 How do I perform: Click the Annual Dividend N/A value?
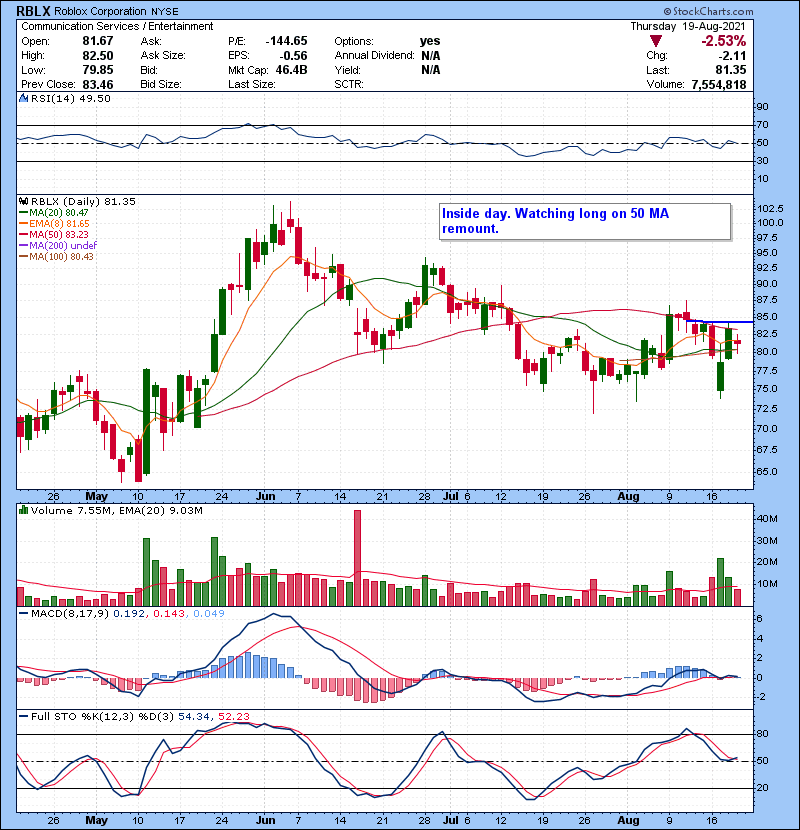(x=430, y=56)
